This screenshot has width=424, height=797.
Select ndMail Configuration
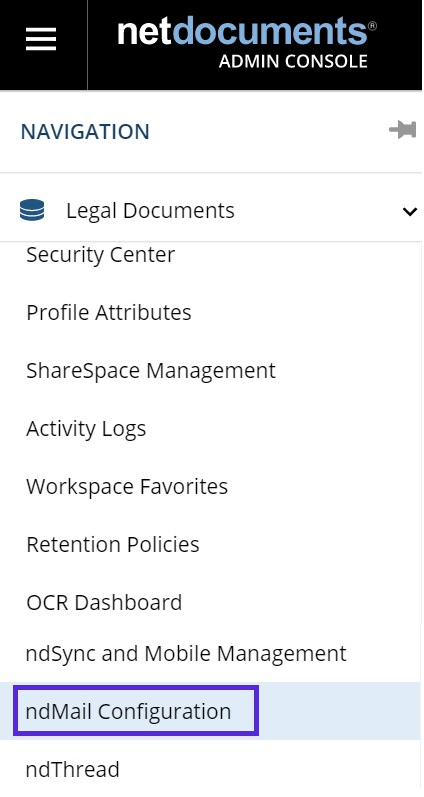click(x=129, y=711)
